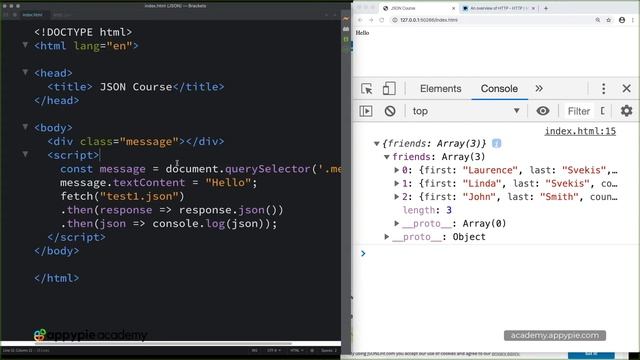
Task: Click the console input prompt
Action: (x=494, y=253)
